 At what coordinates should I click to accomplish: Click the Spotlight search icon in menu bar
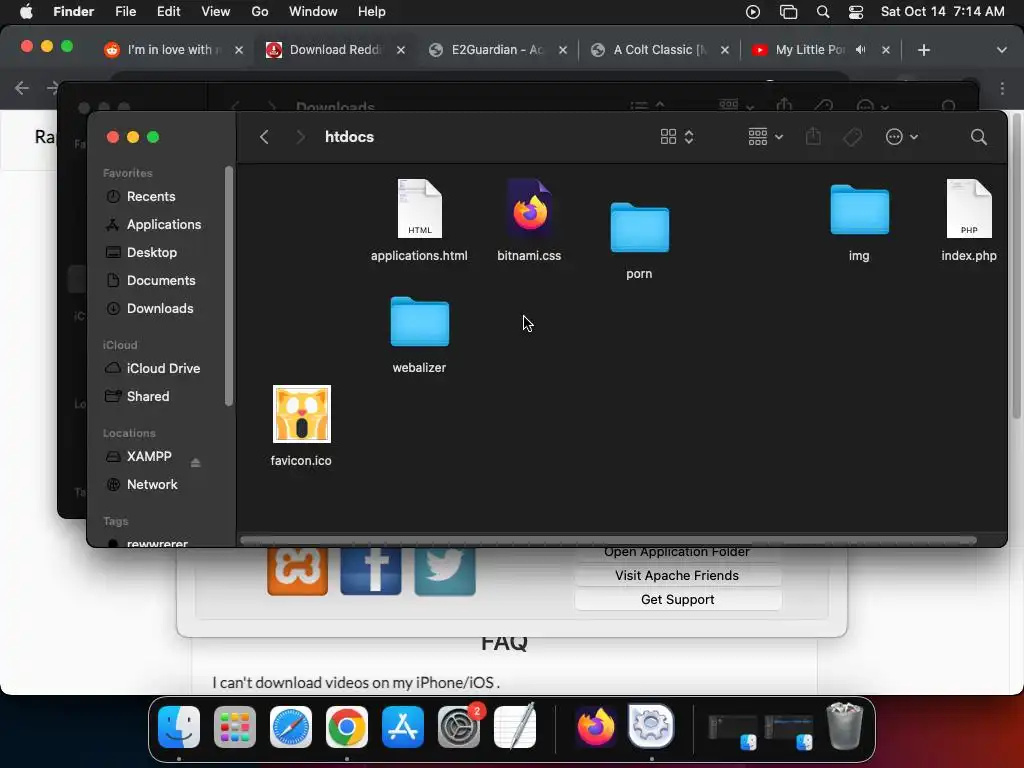[823, 12]
